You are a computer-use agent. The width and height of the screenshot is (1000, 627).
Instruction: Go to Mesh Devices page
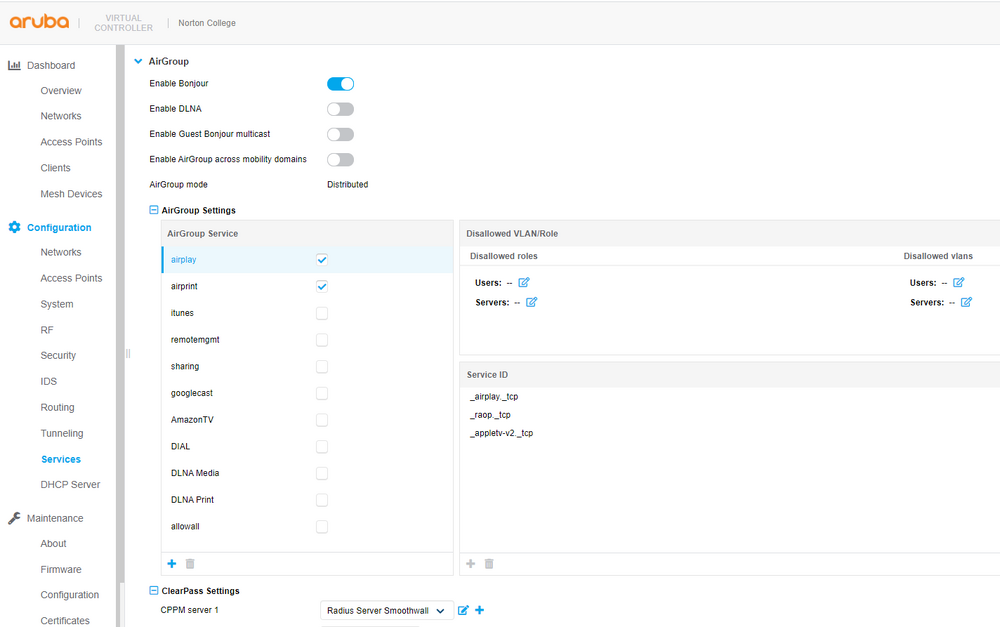[71, 194]
